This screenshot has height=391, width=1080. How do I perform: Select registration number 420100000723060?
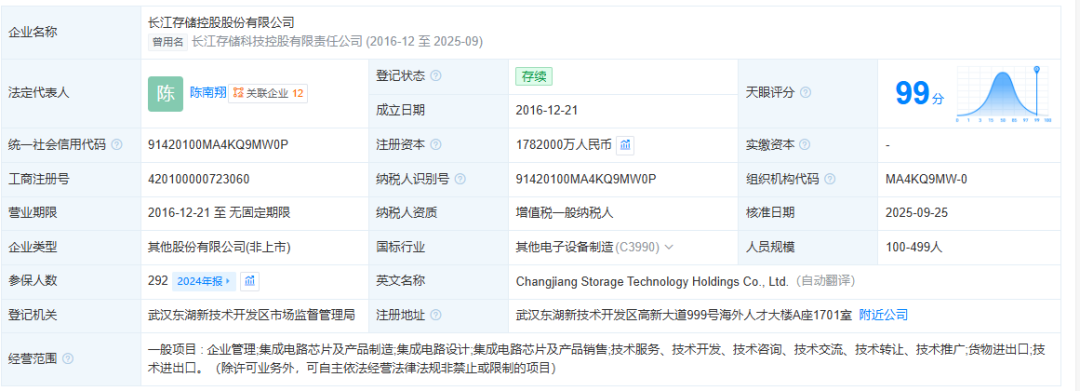click(x=198, y=179)
